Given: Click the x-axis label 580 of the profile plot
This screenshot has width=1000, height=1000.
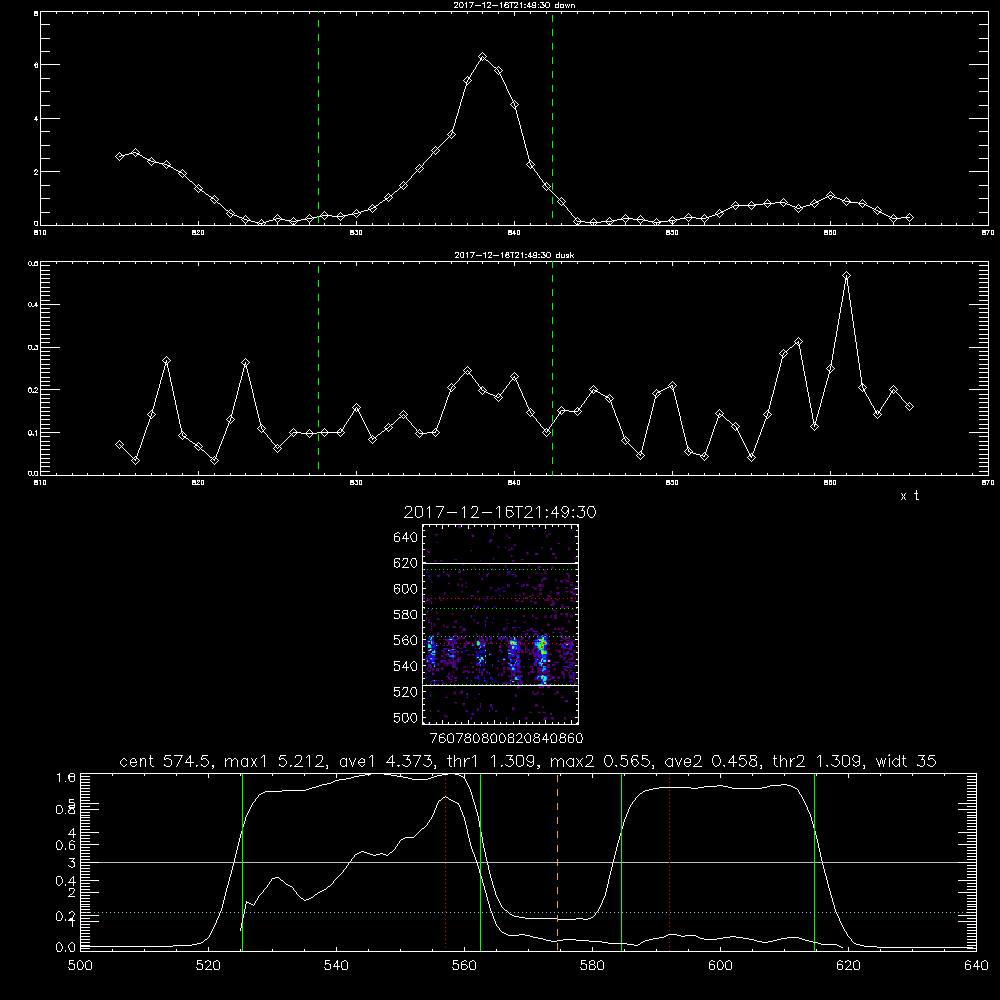Looking at the screenshot, I should [592, 966].
